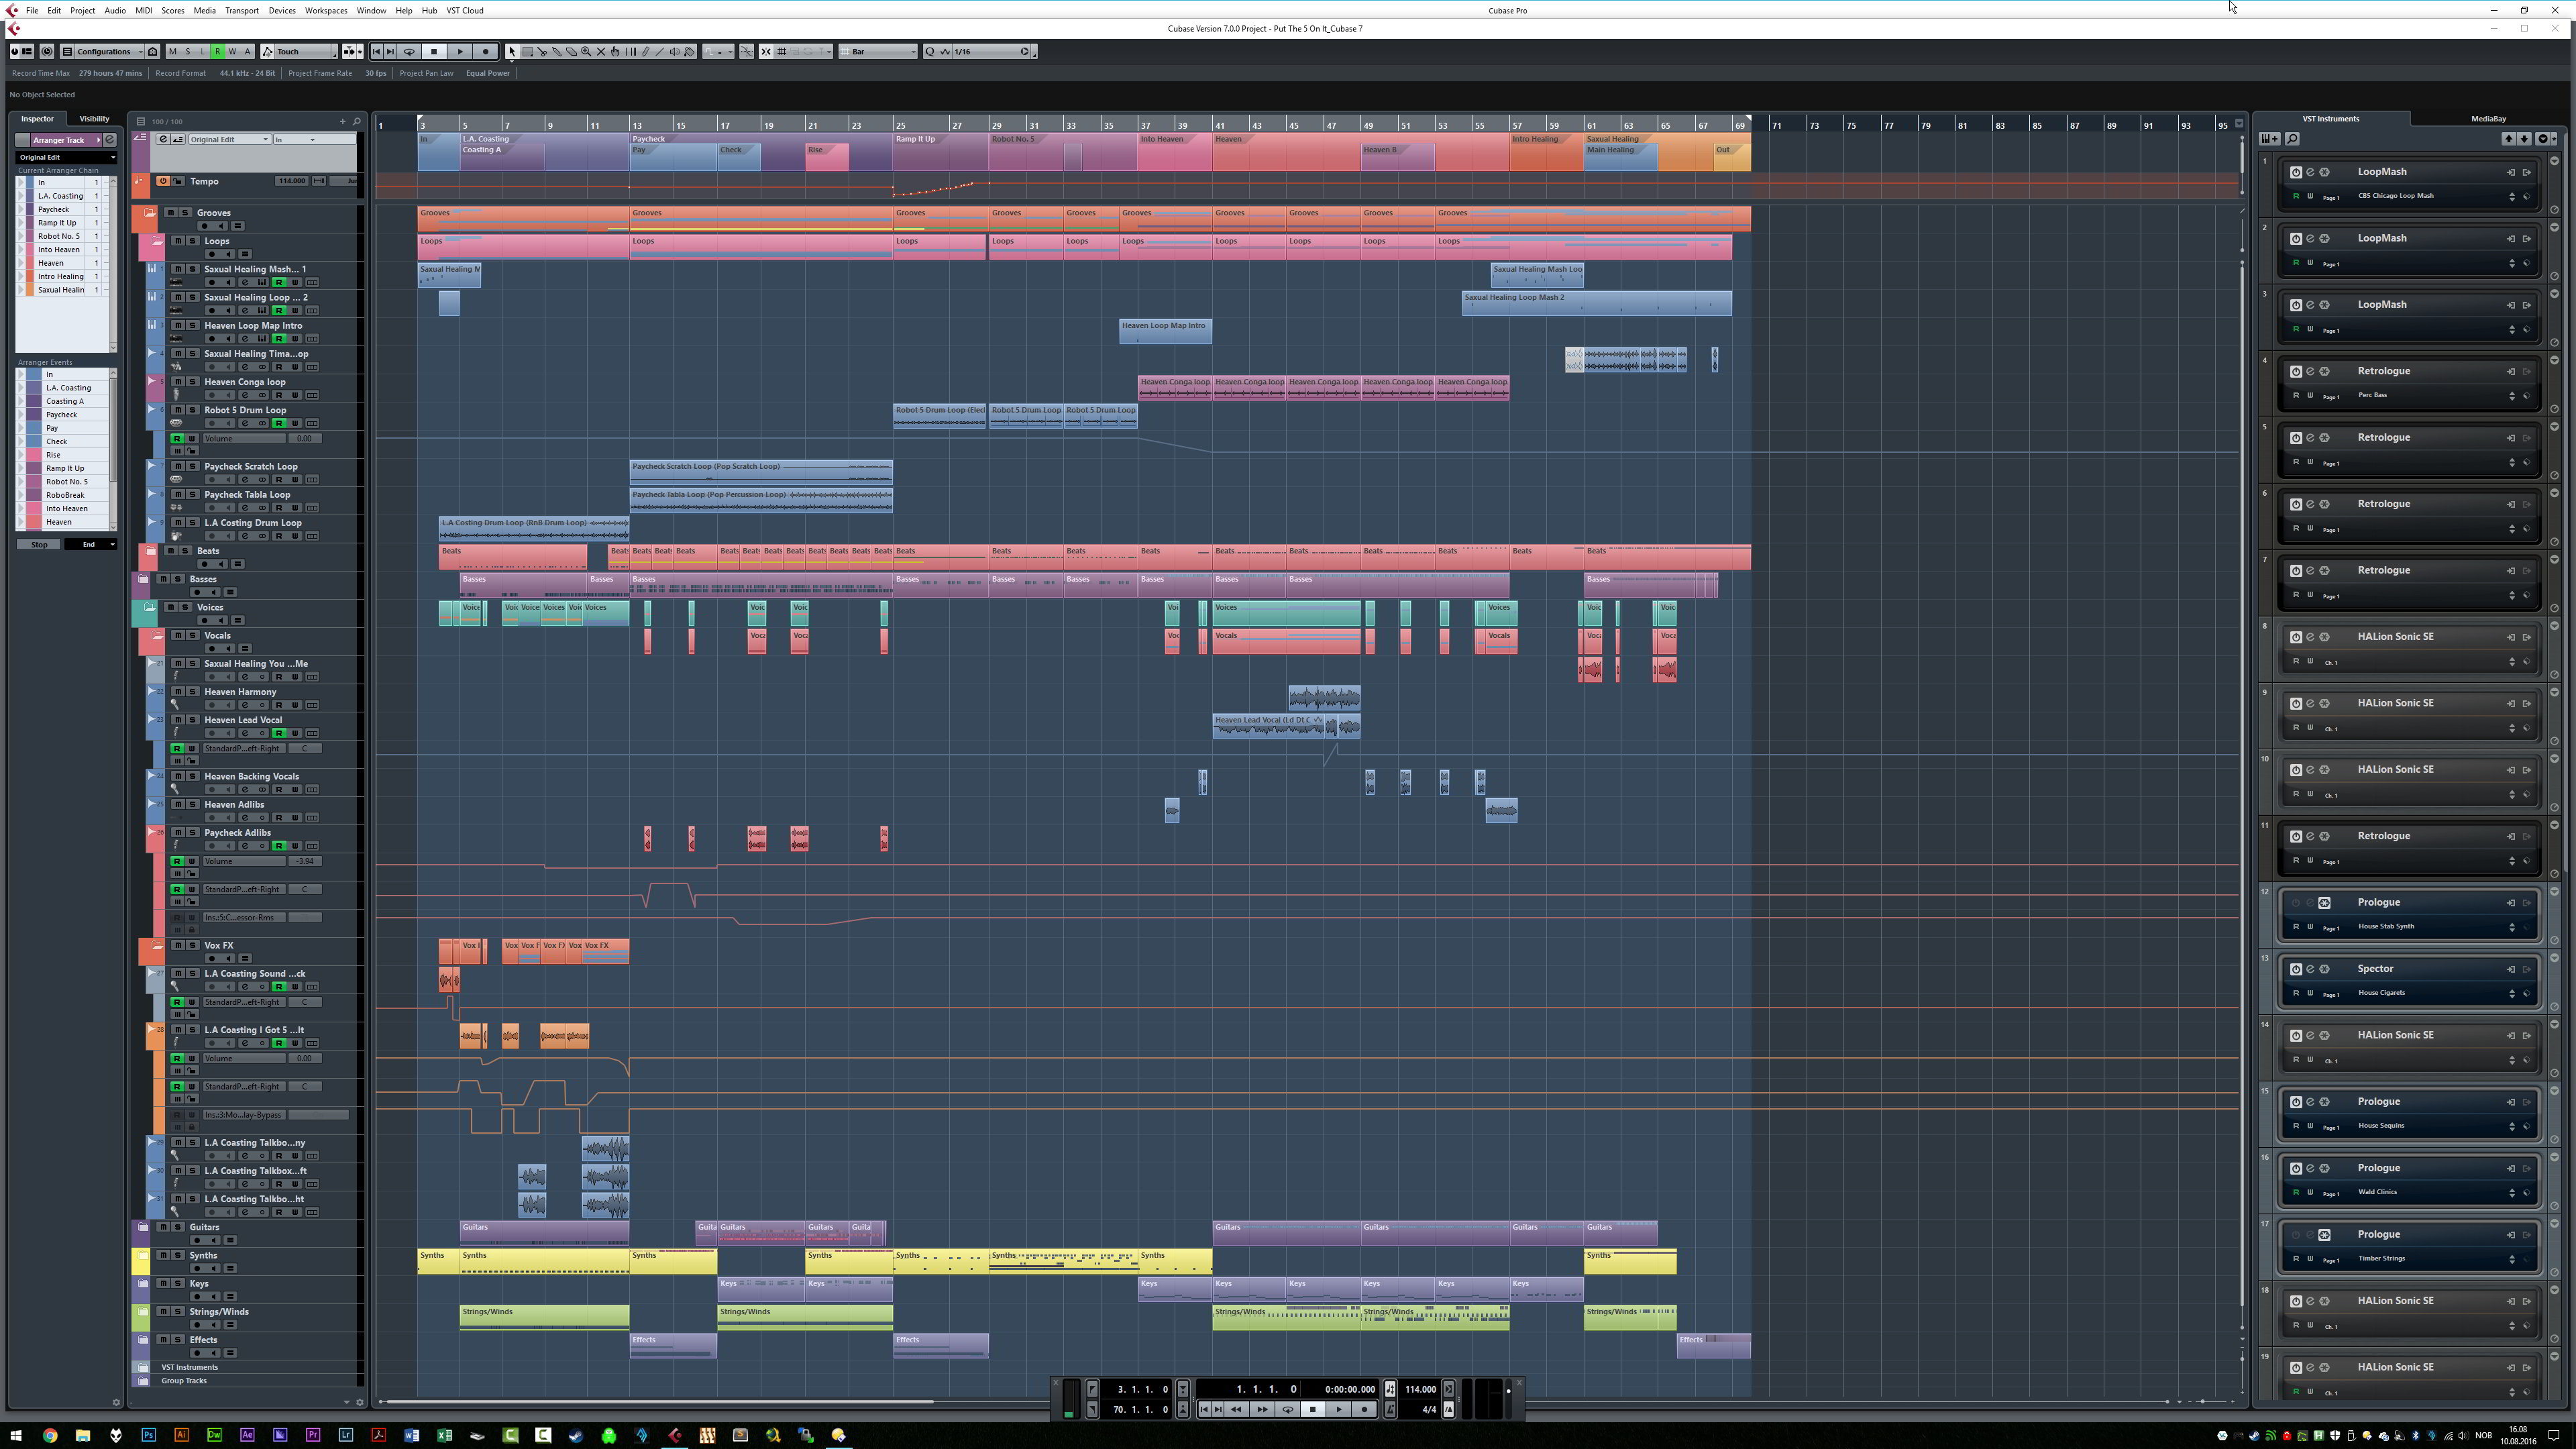
Task: Click the toolbar Cycle loop button
Action: click(408, 52)
